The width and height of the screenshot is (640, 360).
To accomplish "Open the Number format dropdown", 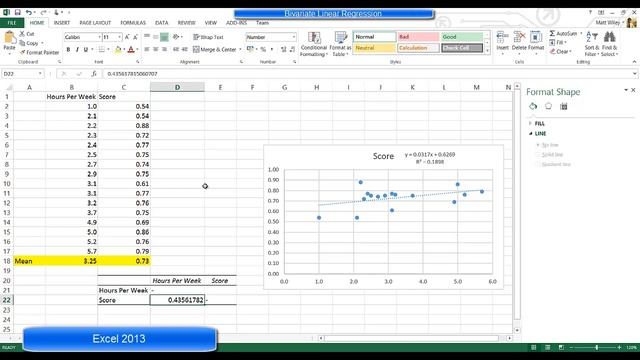I will pos(293,37).
